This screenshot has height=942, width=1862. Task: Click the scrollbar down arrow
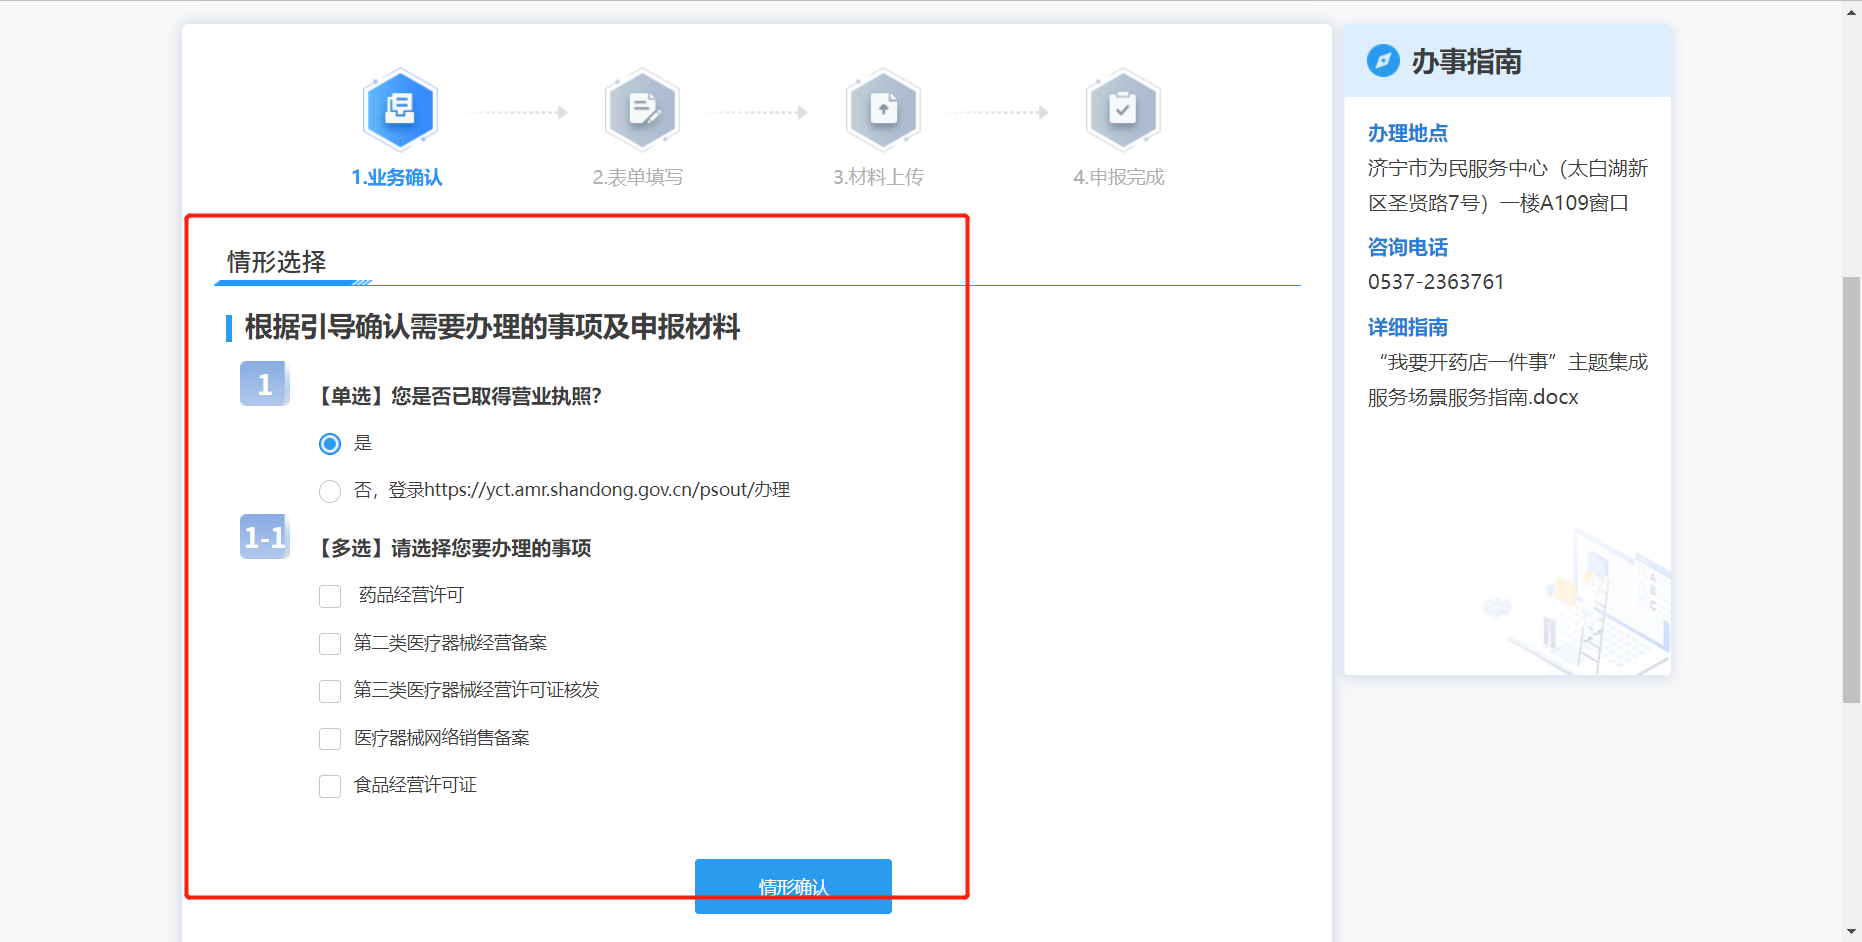click(x=1851, y=932)
